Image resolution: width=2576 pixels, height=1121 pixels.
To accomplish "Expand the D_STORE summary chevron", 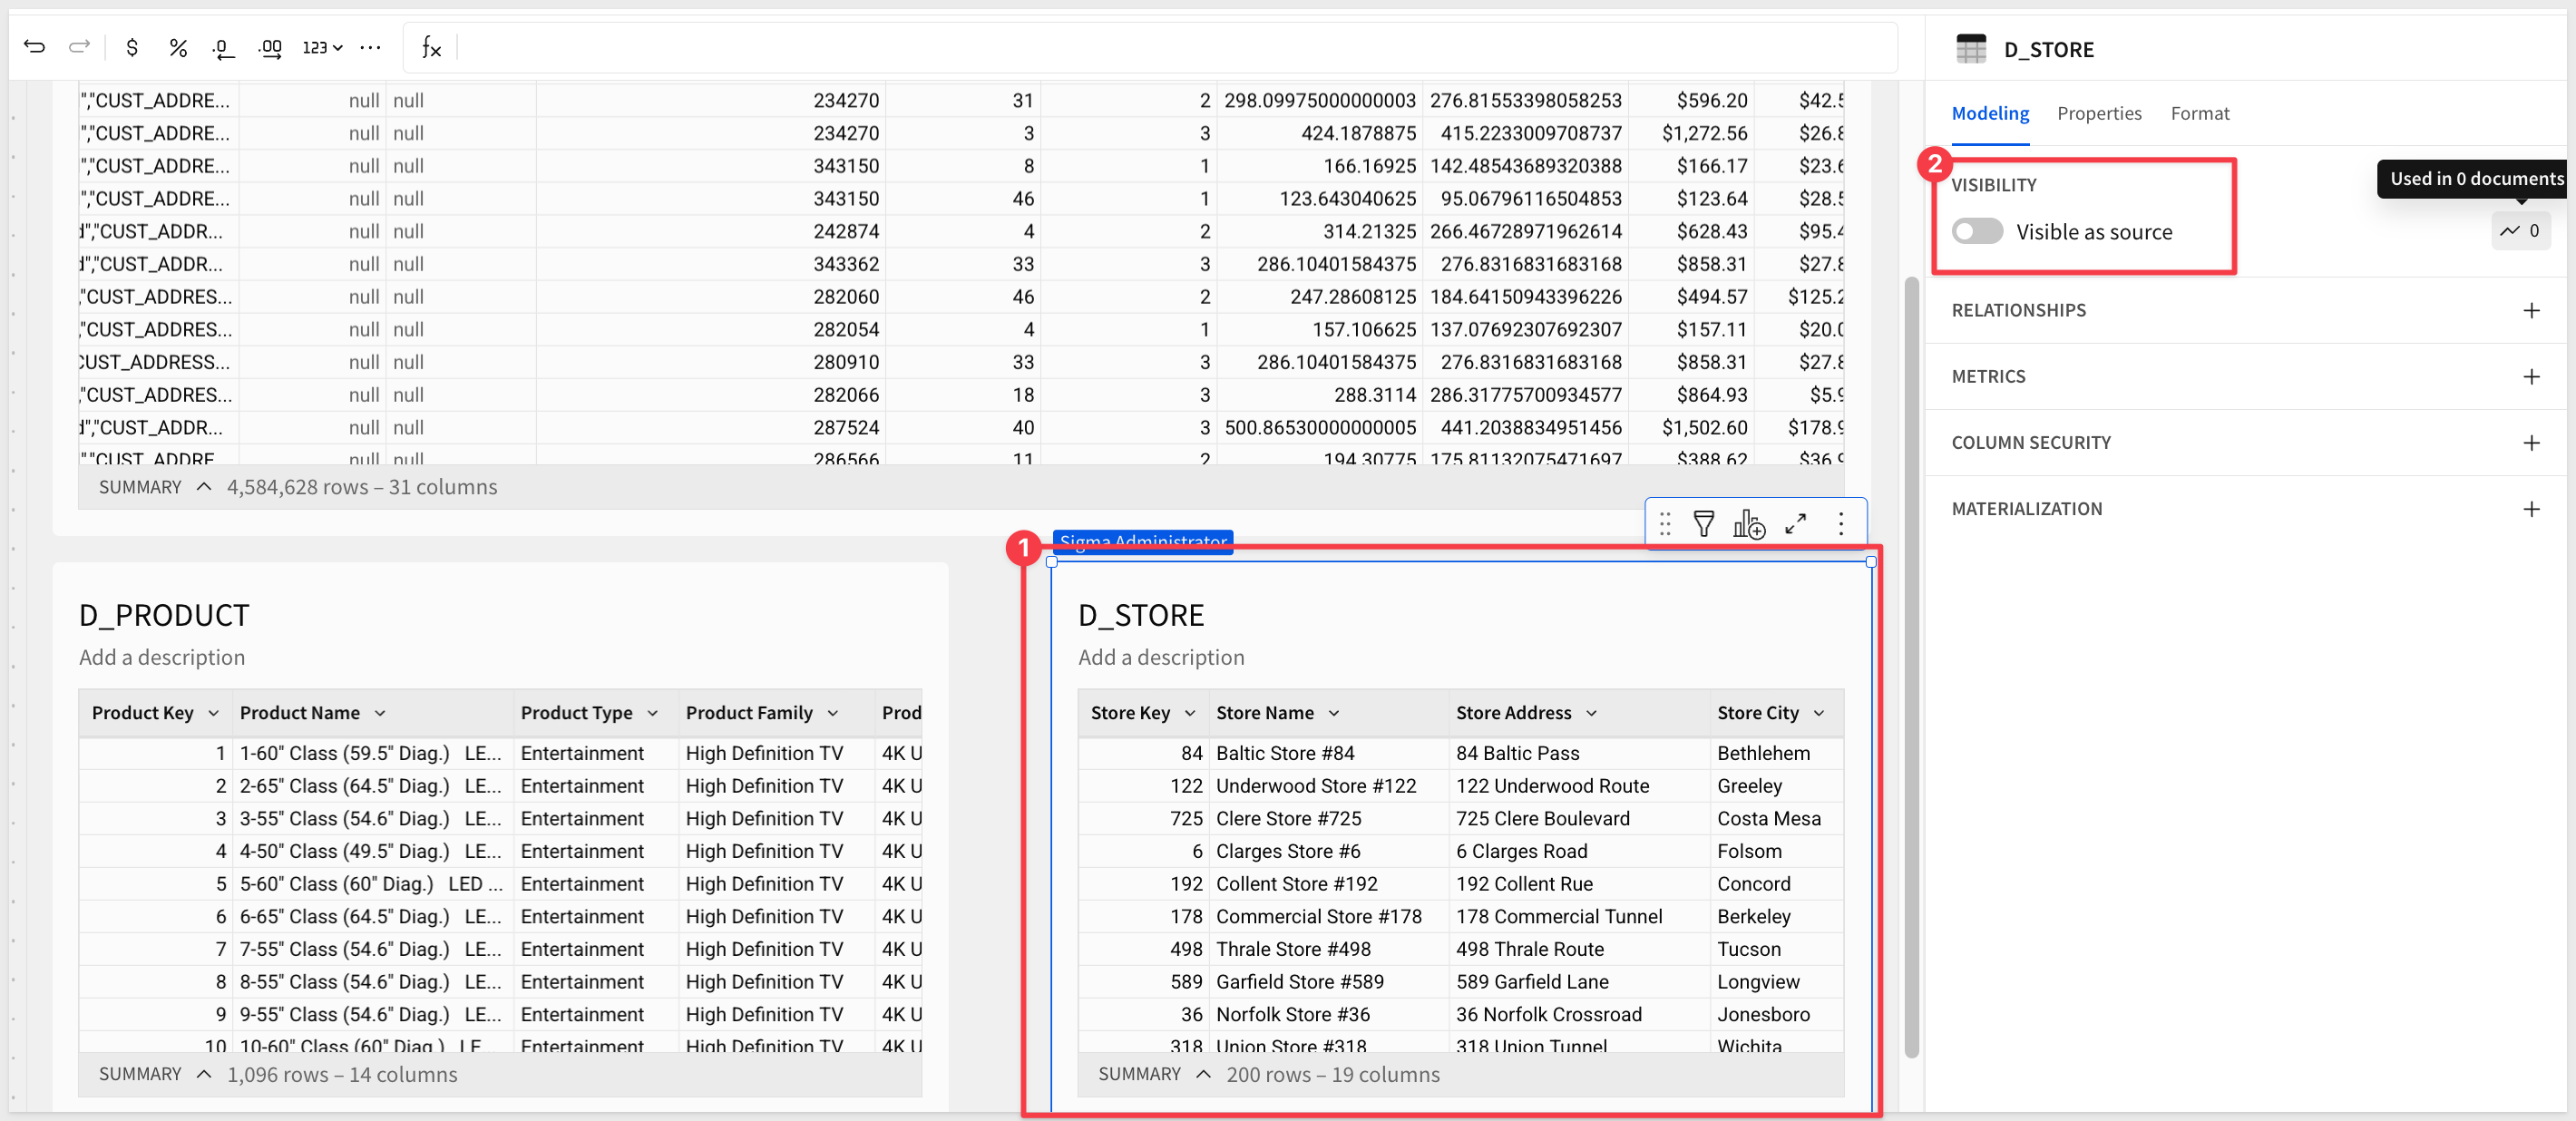I will point(1203,1074).
